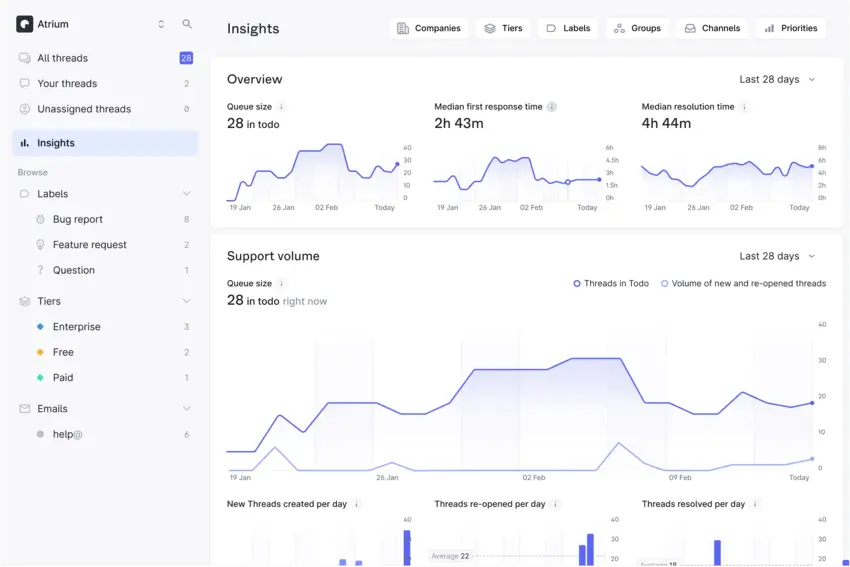The width and height of the screenshot is (850, 567).
Task: Switch to the Priorities tab
Action: click(790, 28)
